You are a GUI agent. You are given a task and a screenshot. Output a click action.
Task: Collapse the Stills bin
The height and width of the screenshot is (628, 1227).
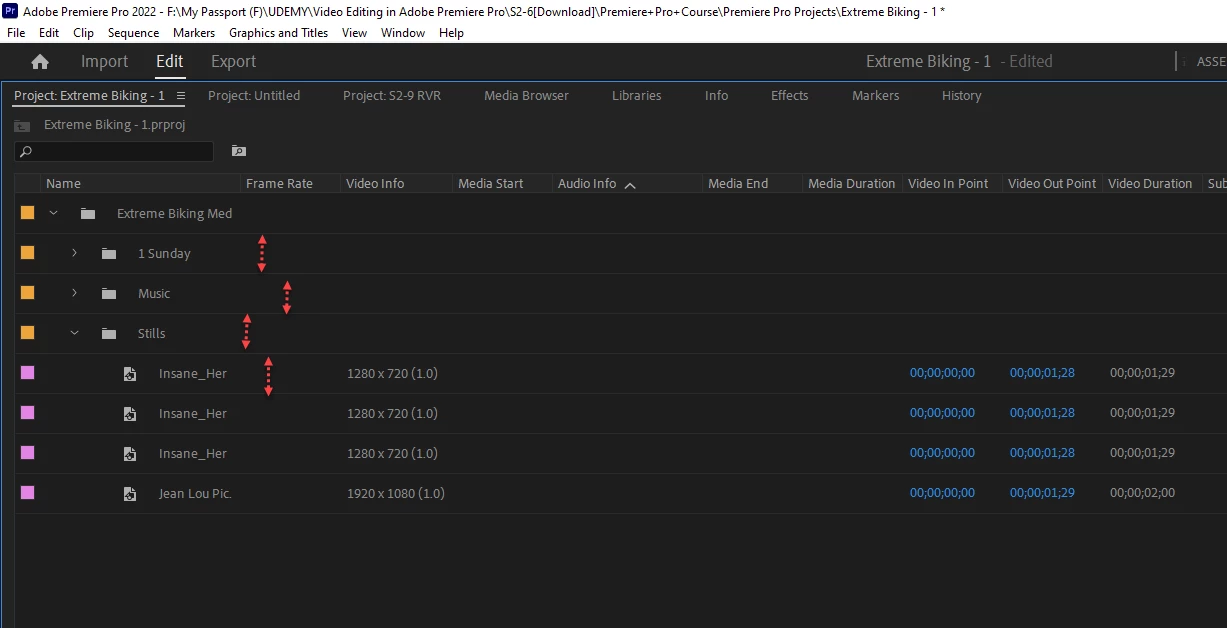(74, 333)
